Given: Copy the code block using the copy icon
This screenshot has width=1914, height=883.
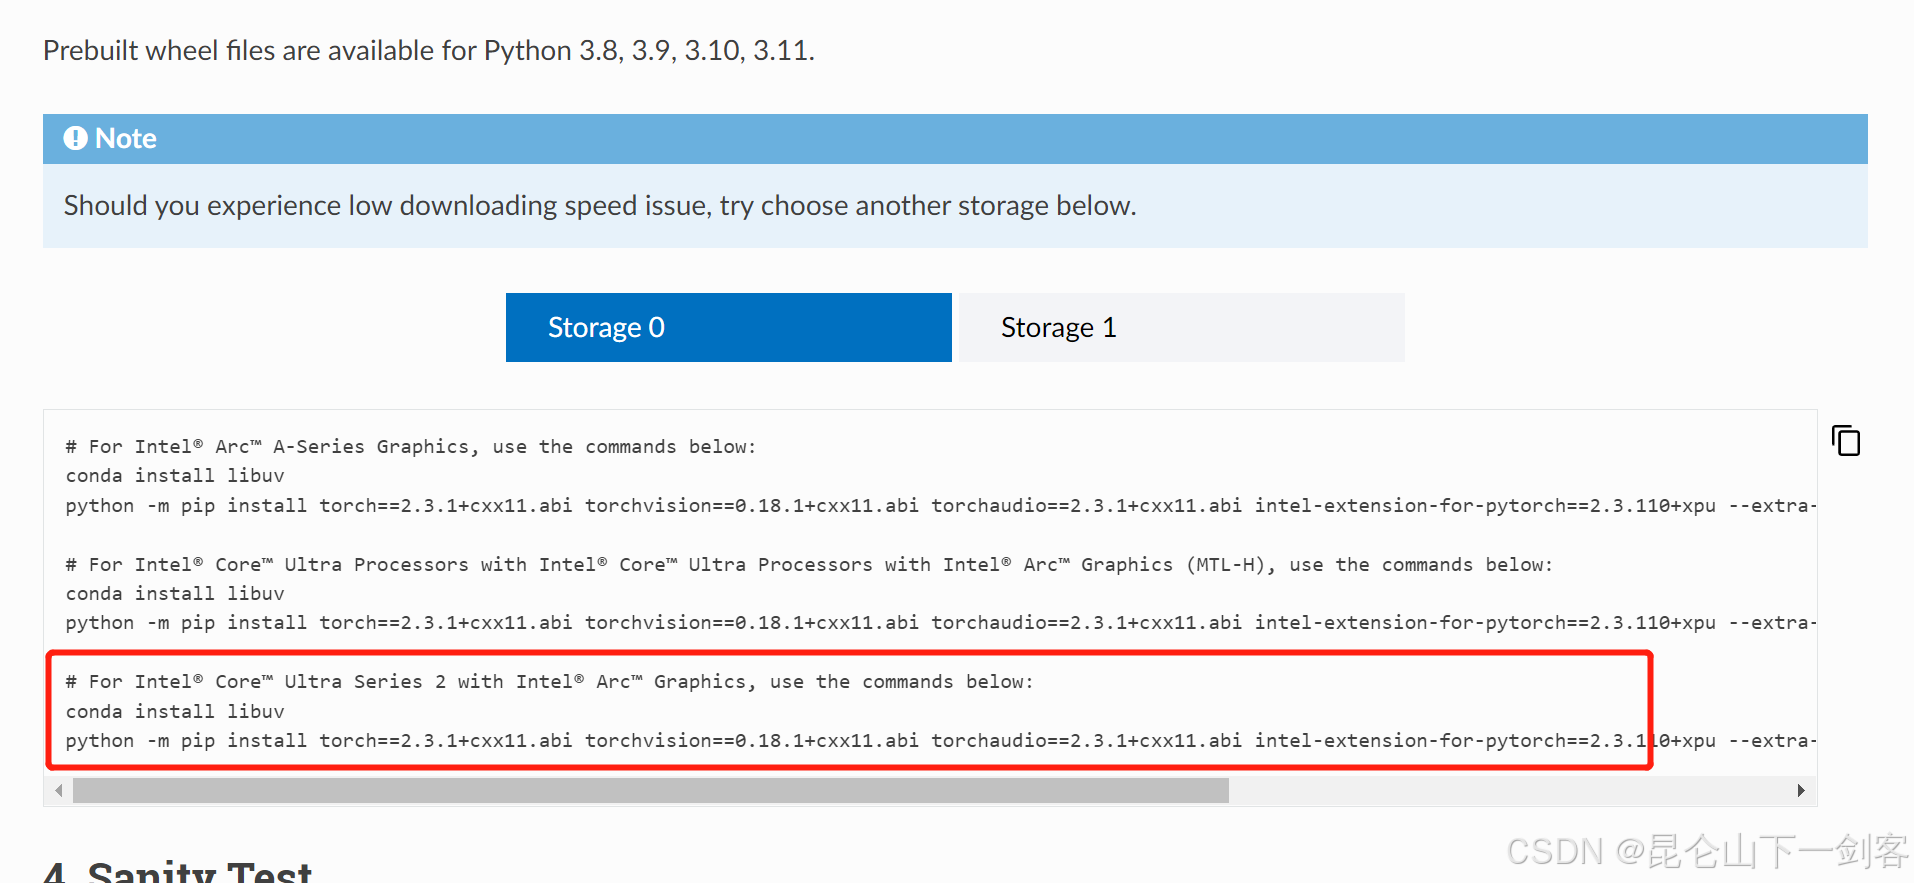Looking at the screenshot, I should pos(1845,440).
